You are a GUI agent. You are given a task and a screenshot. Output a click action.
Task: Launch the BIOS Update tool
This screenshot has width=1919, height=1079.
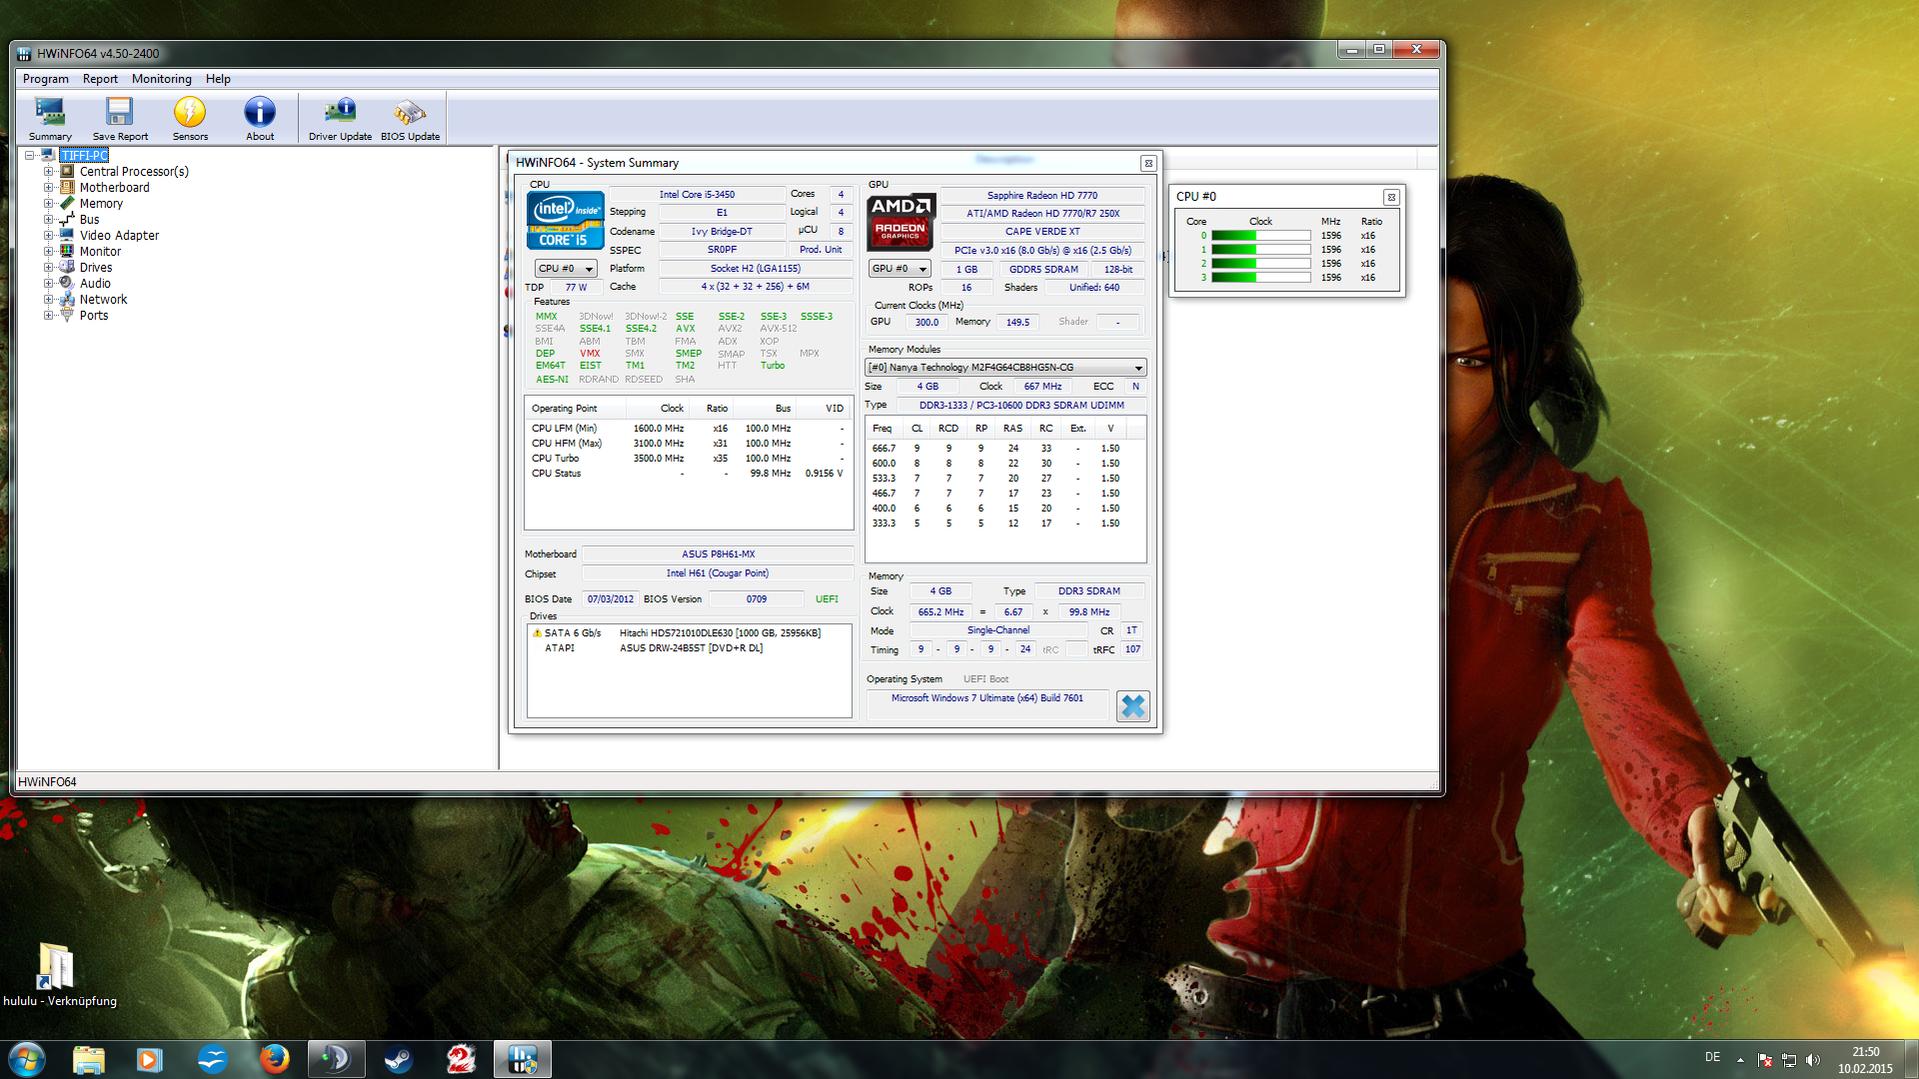pyautogui.click(x=410, y=119)
